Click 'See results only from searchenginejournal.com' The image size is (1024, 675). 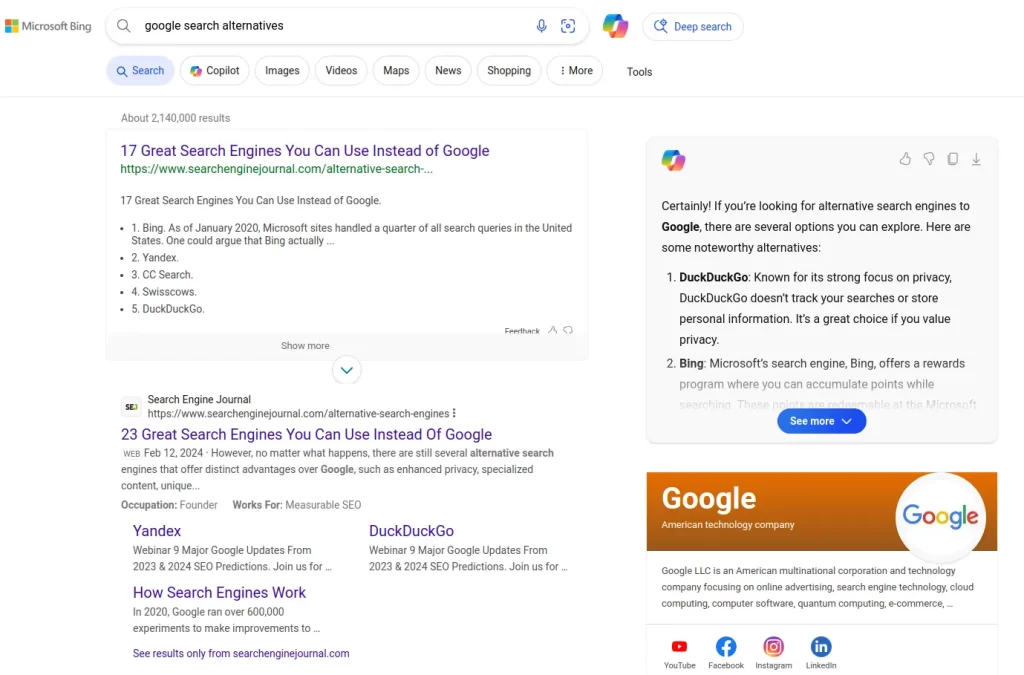241,653
